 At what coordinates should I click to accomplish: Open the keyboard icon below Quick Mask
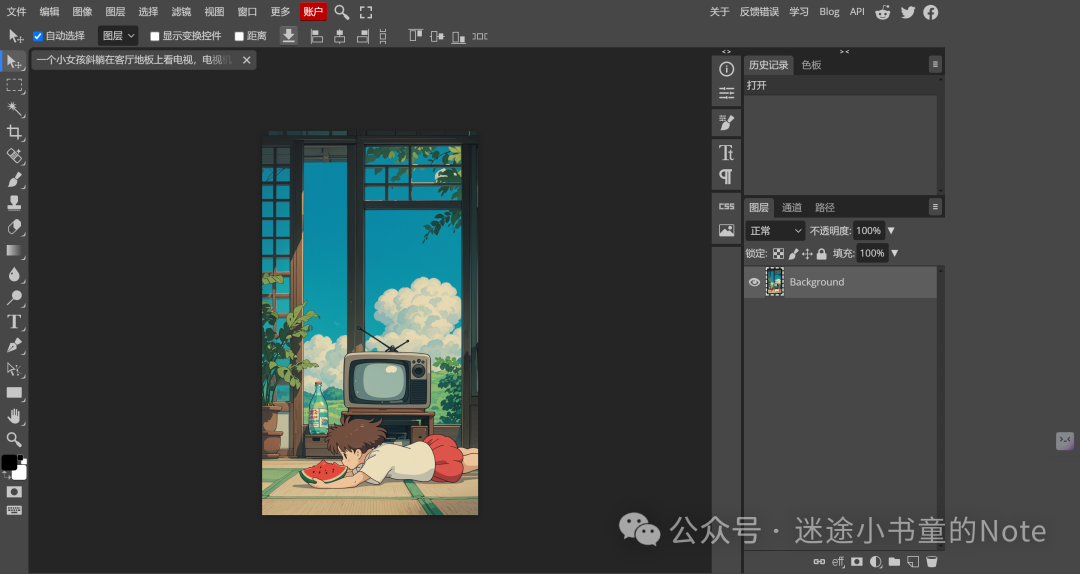14,511
